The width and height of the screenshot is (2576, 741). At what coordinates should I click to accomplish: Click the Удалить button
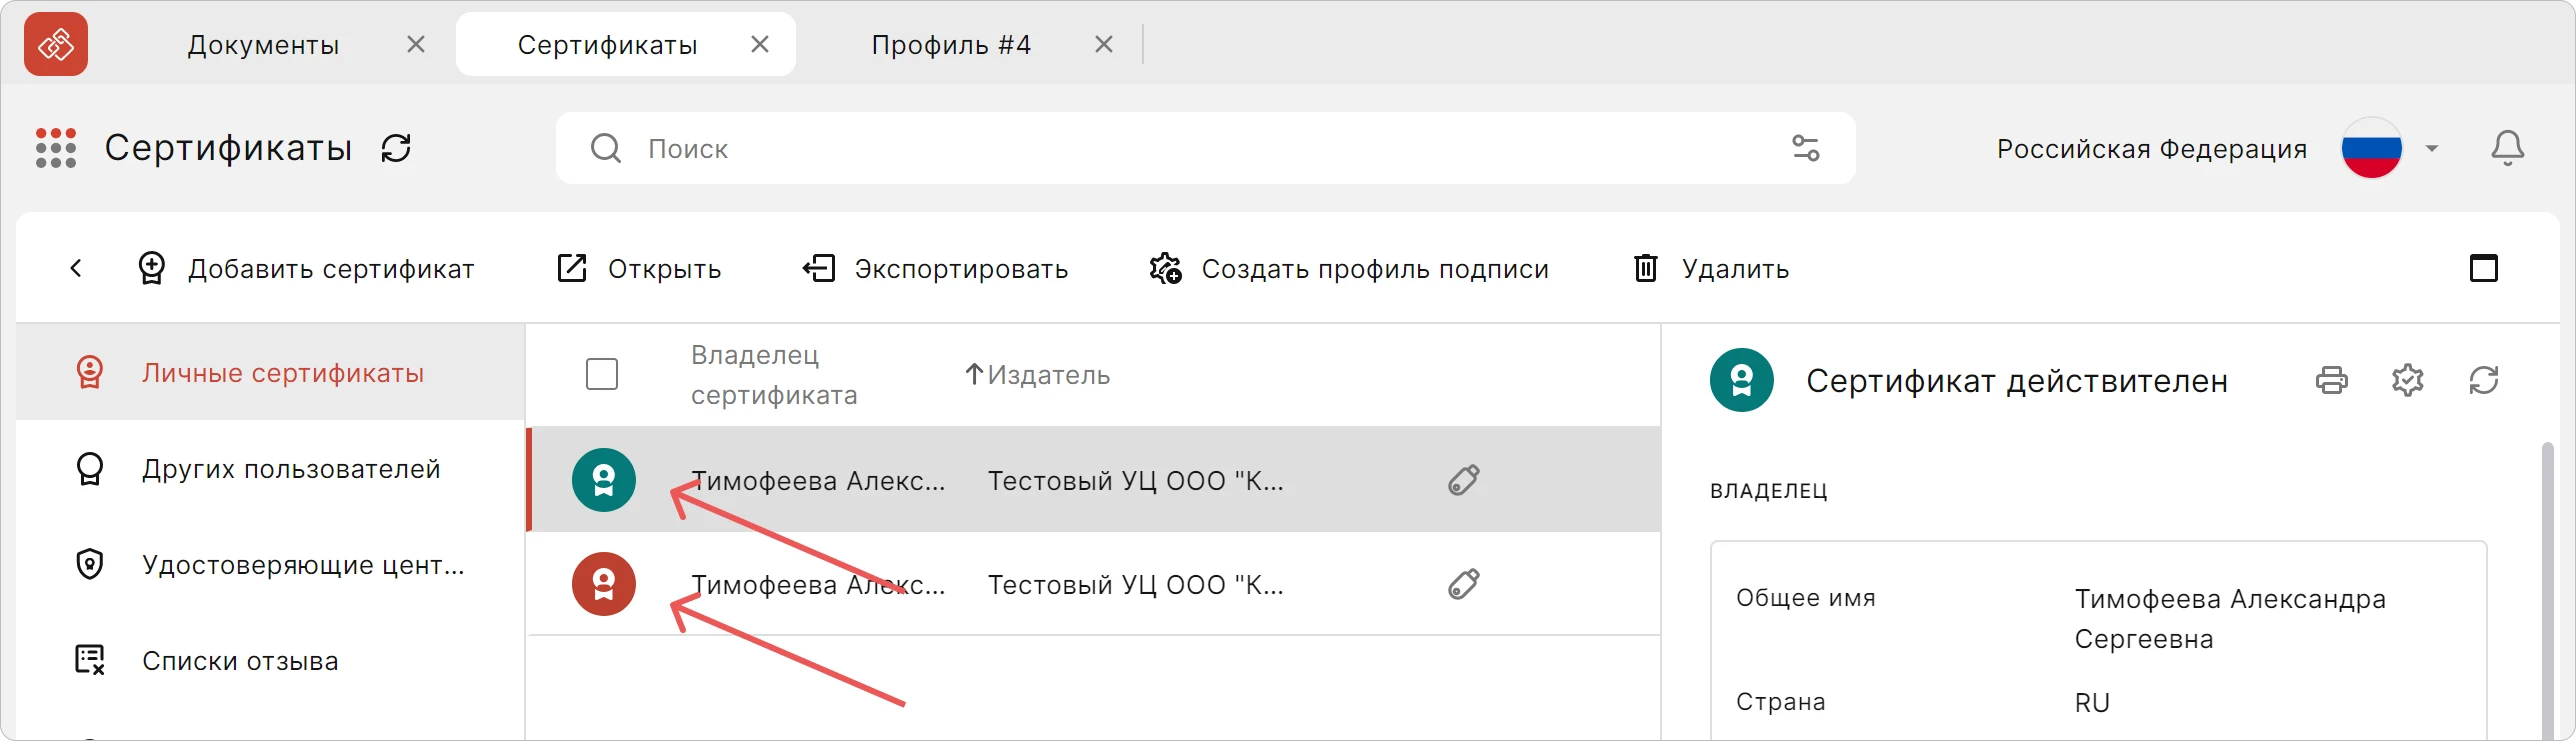[1710, 268]
